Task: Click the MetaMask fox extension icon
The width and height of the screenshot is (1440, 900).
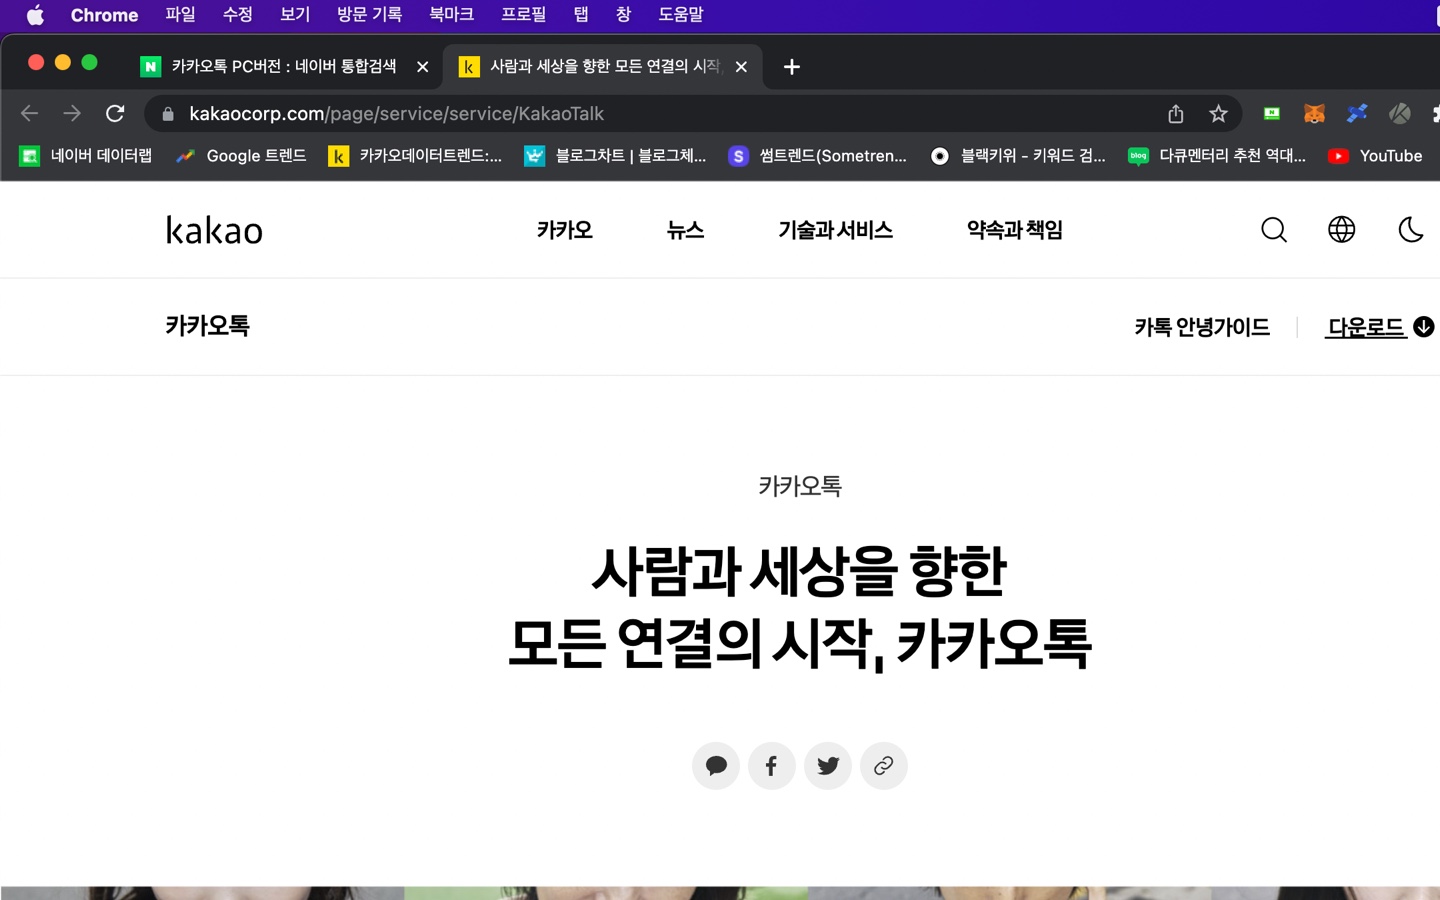Action: pos(1314,114)
